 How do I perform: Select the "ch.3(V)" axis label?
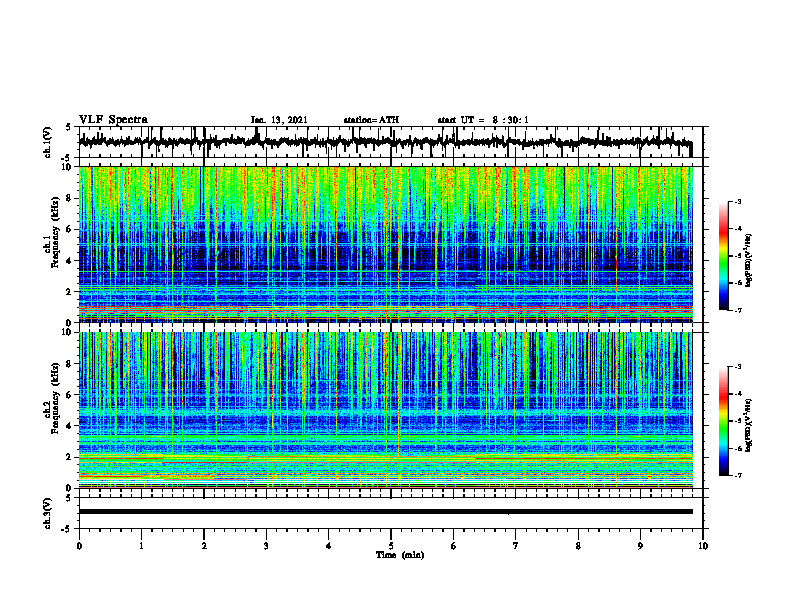48,513
